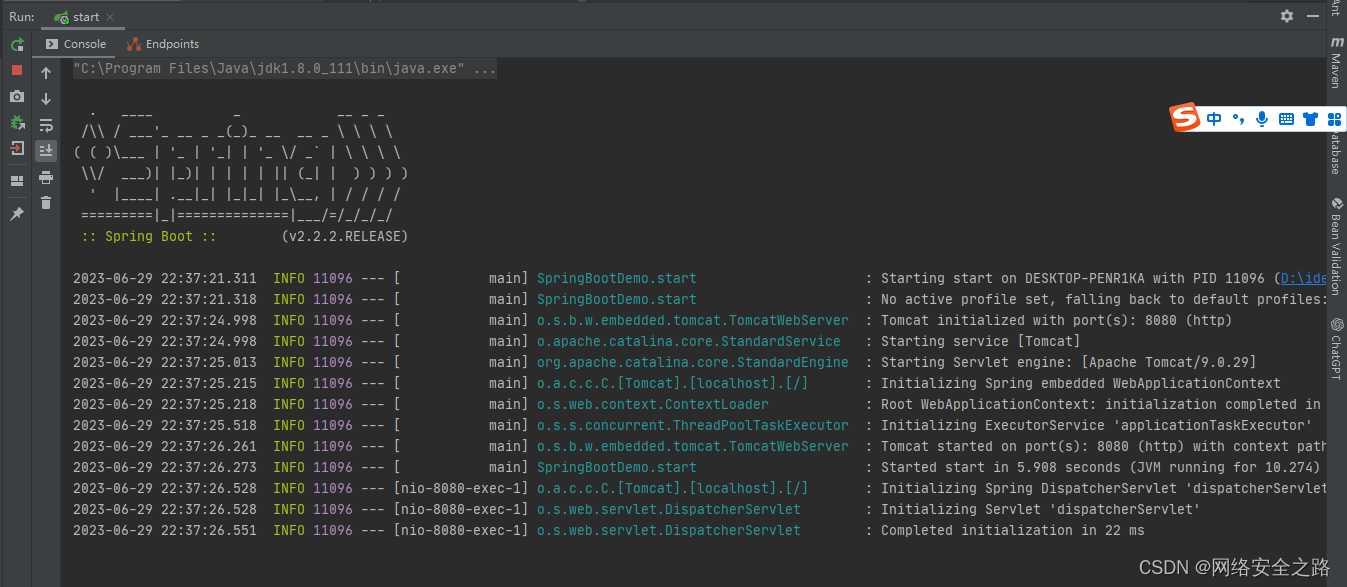Jump to previous message with up arrow
This screenshot has width=1347, height=587.
(46, 73)
